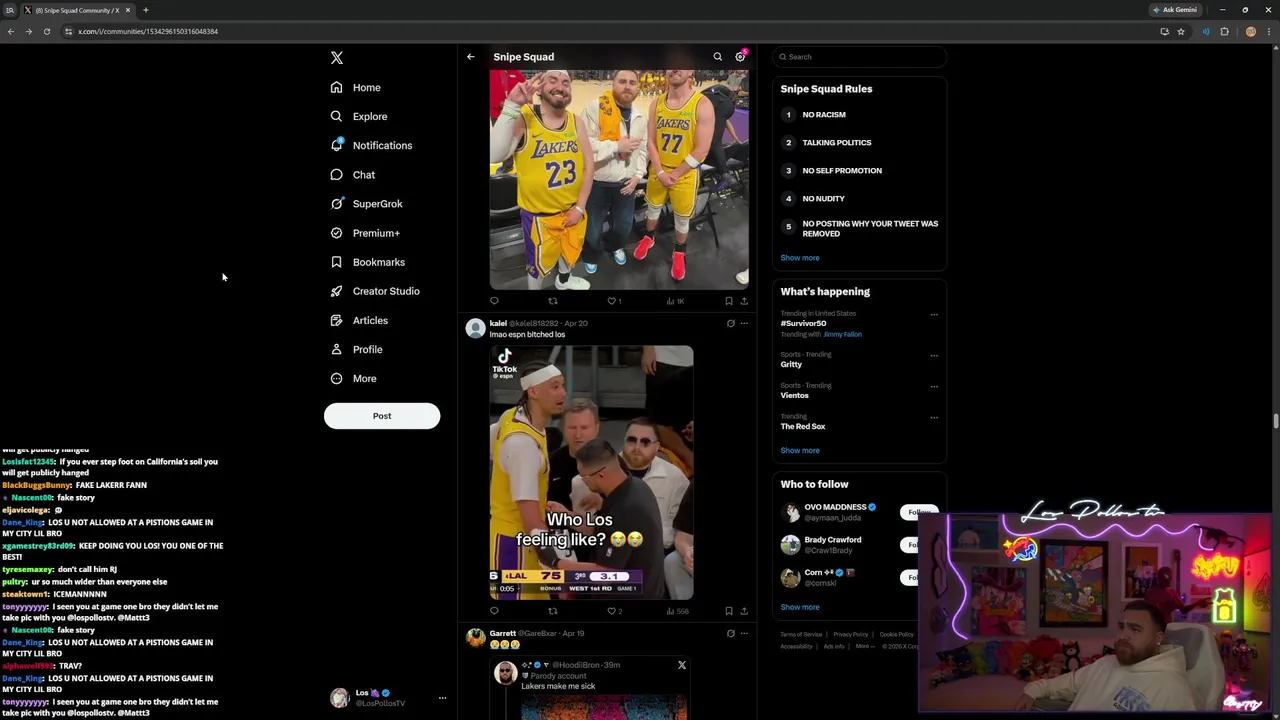1280x720 pixels.
Task: Show more under What's happening
Action: (800, 450)
